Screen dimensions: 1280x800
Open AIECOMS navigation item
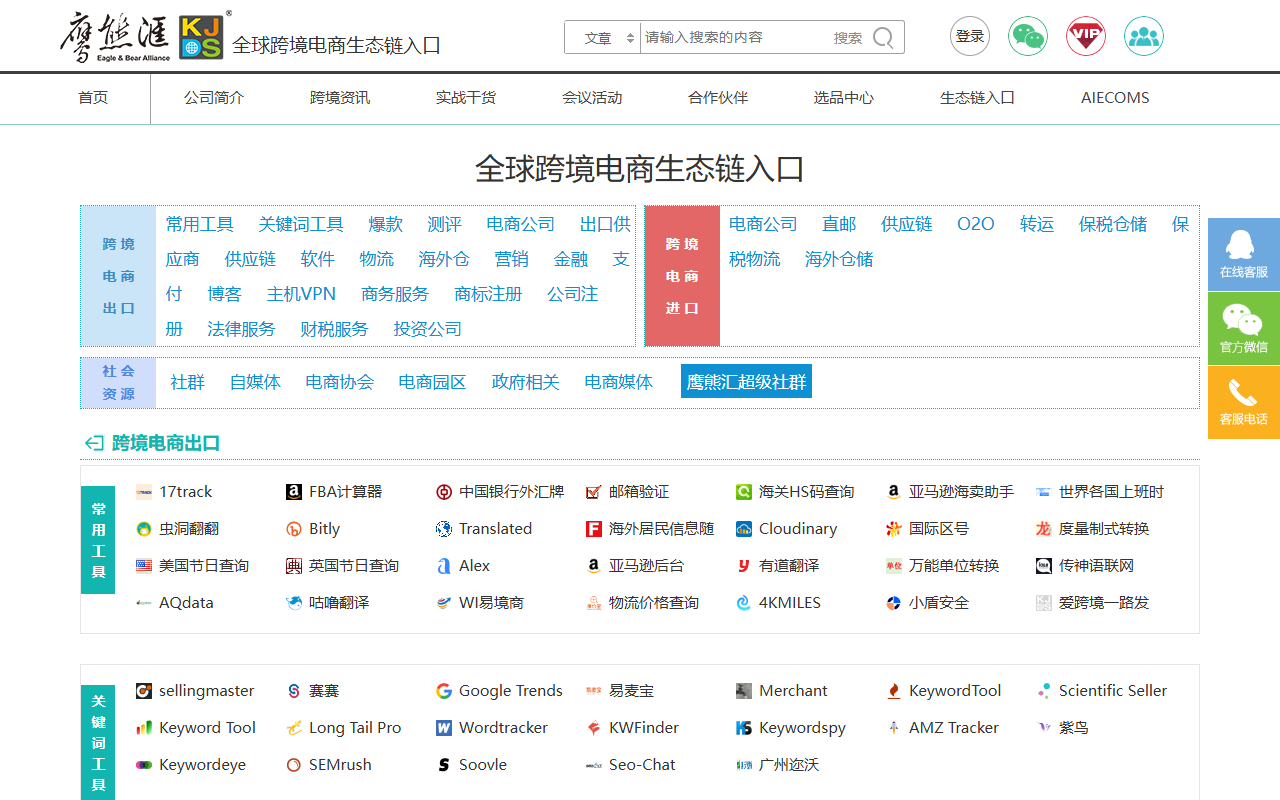pyautogui.click(x=1115, y=98)
